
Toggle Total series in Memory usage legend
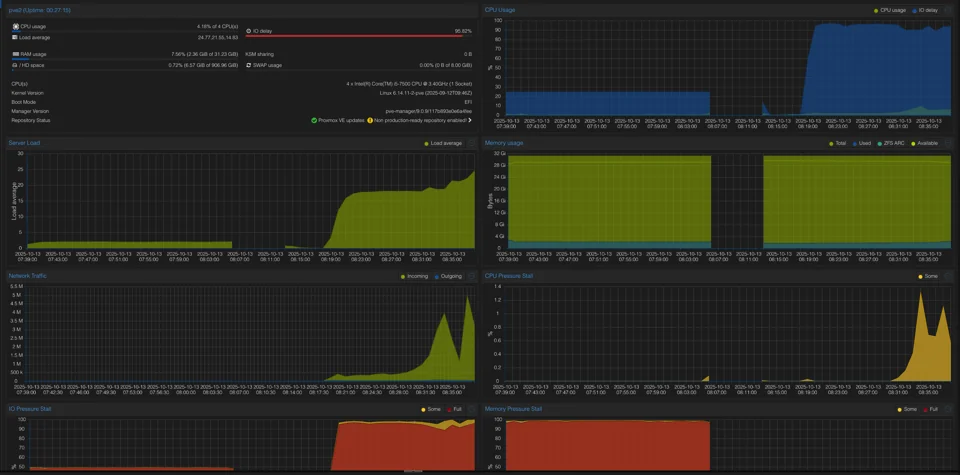(x=836, y=143)
